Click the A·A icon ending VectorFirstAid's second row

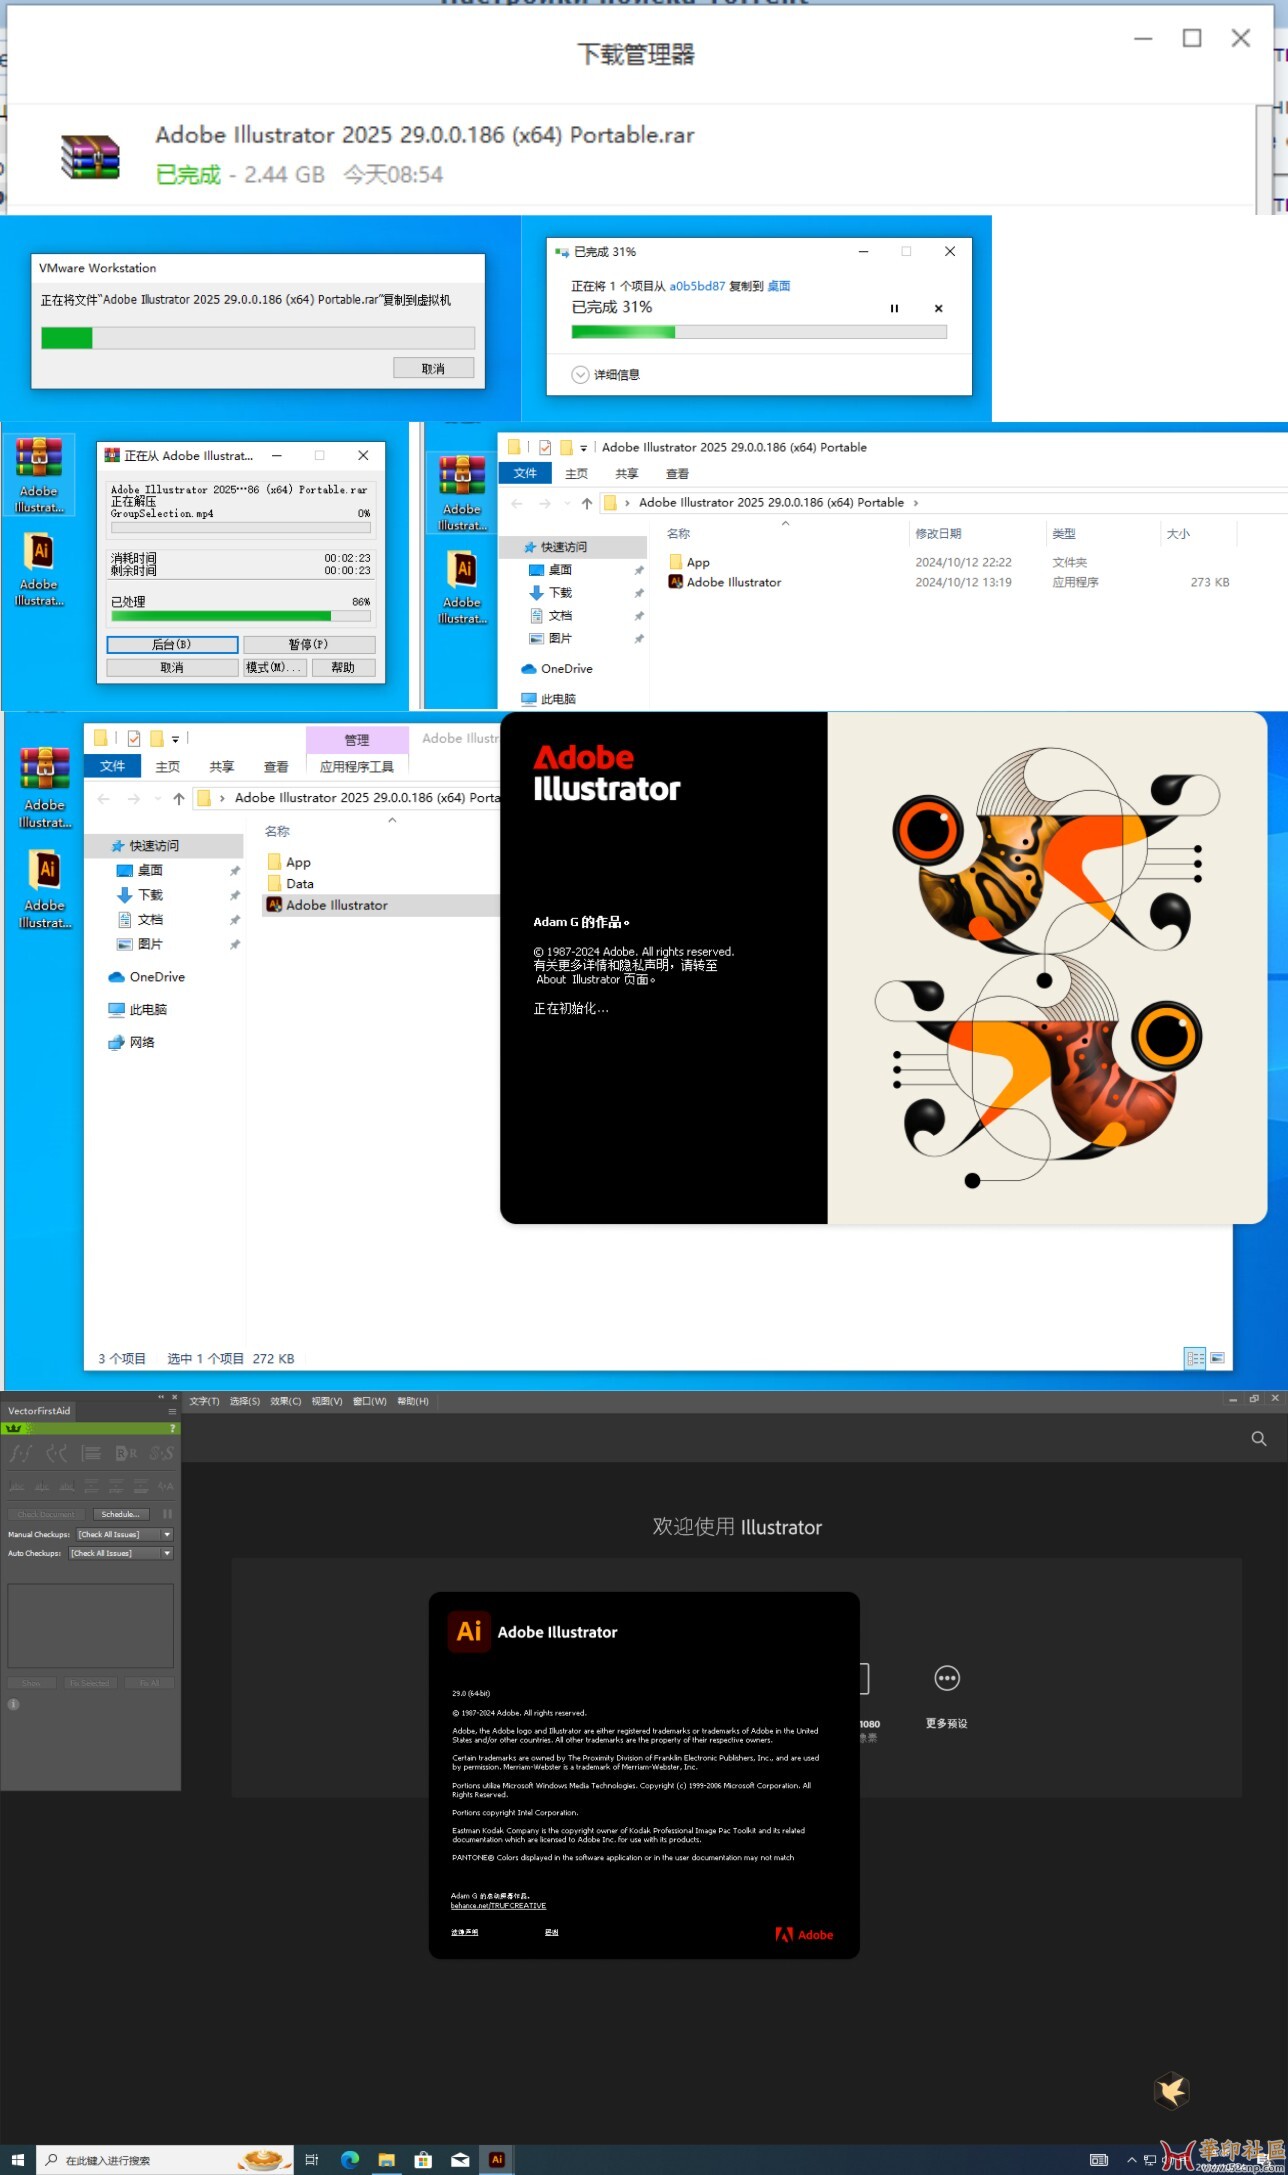point(165,1486)
